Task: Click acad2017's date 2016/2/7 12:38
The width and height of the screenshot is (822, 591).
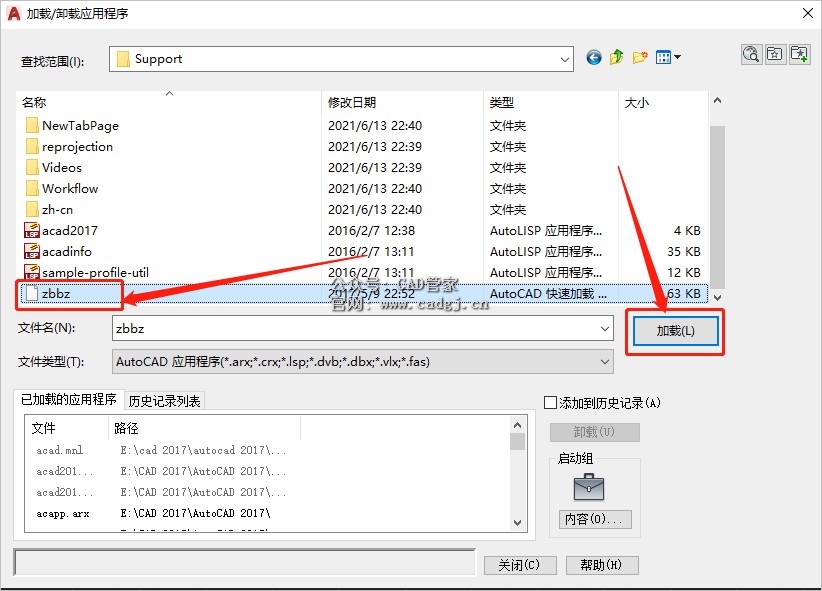Action: 371,231
